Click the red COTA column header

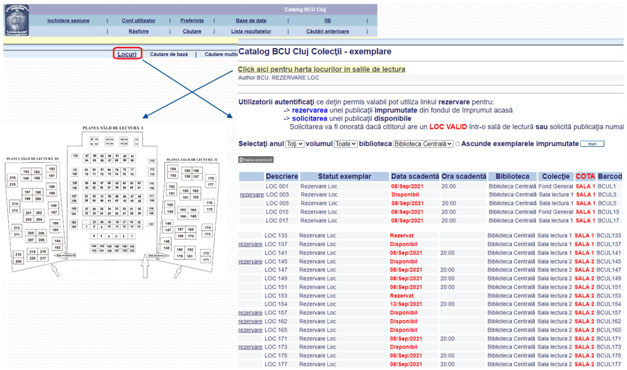click(585, 176)
